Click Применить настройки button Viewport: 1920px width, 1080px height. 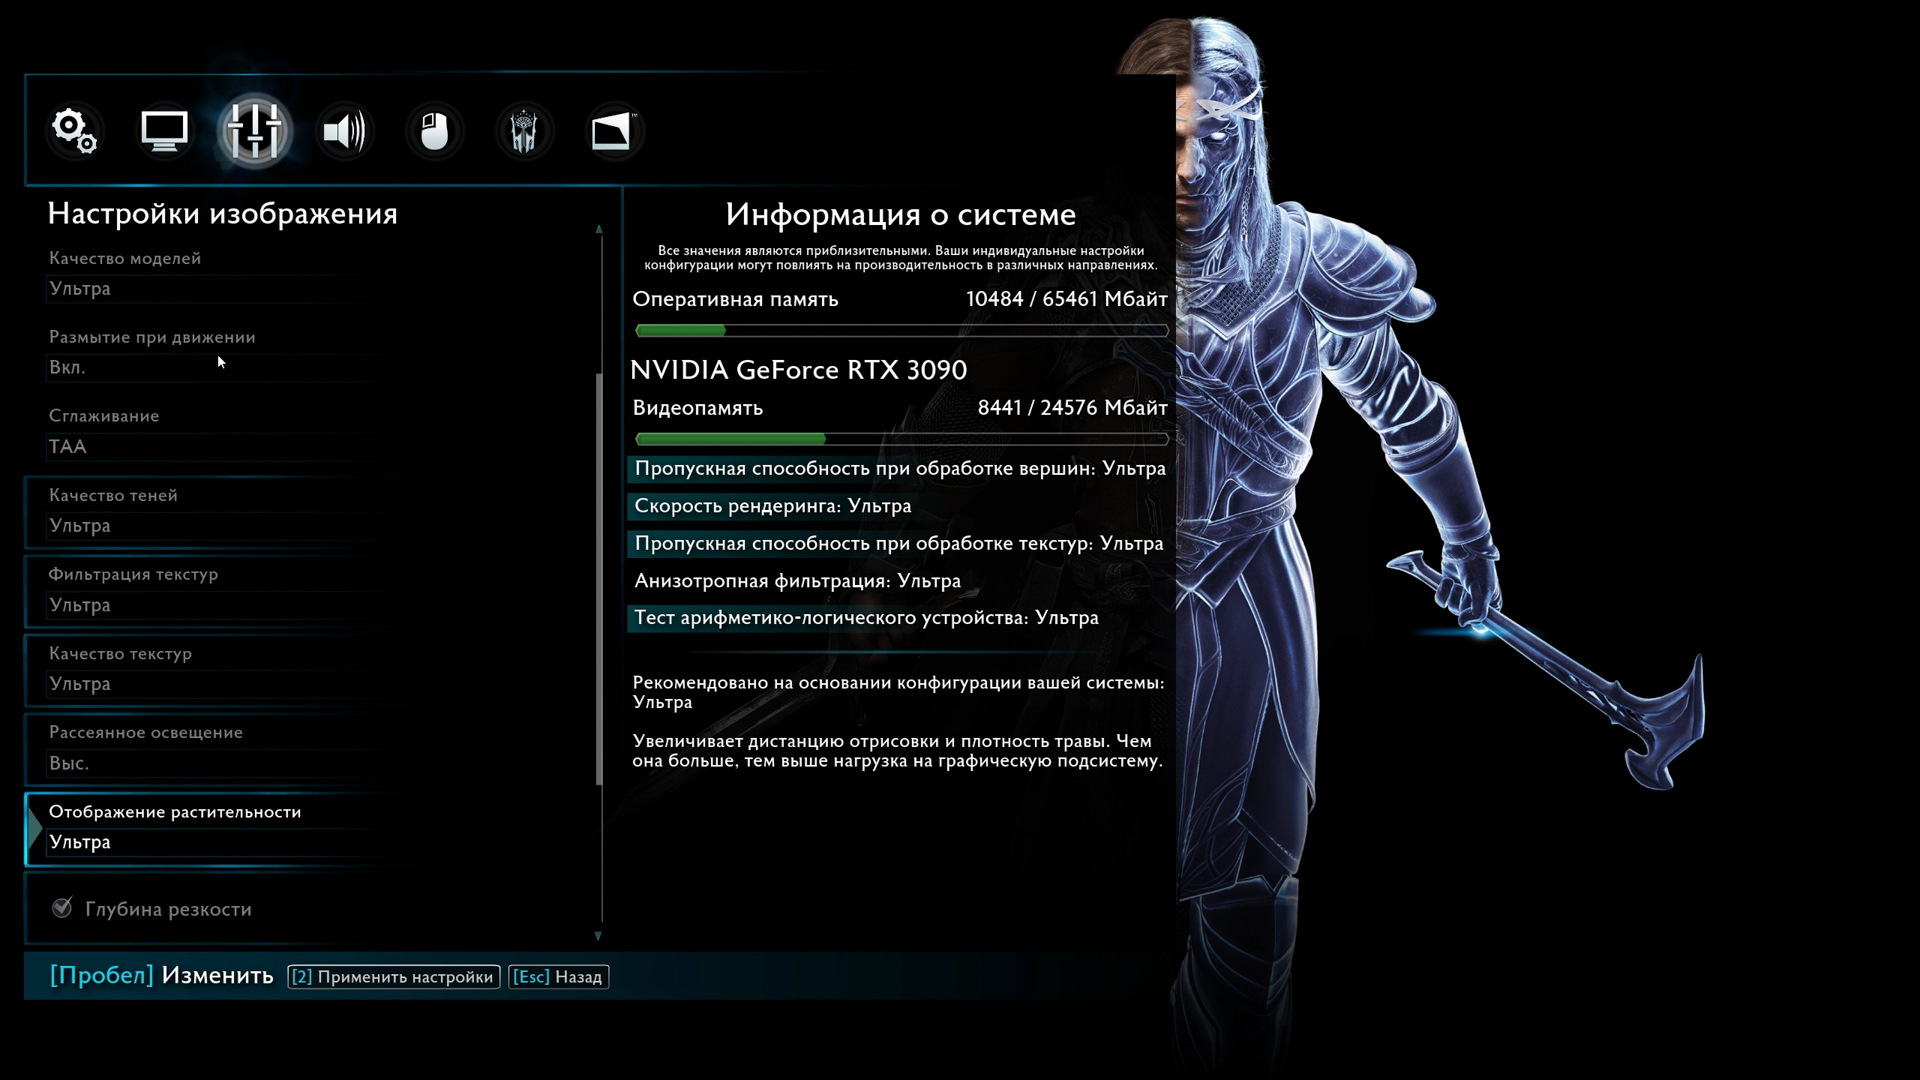pyautogui.click(x=394, y=977)
